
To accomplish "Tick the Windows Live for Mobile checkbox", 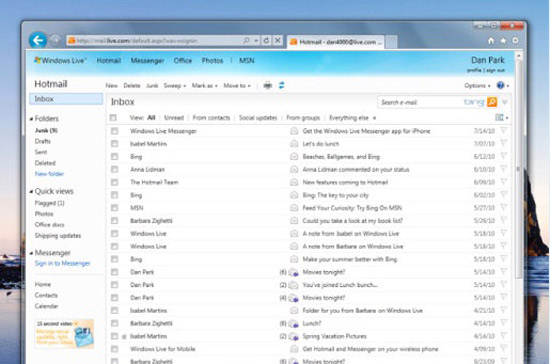I will point(114,349).
